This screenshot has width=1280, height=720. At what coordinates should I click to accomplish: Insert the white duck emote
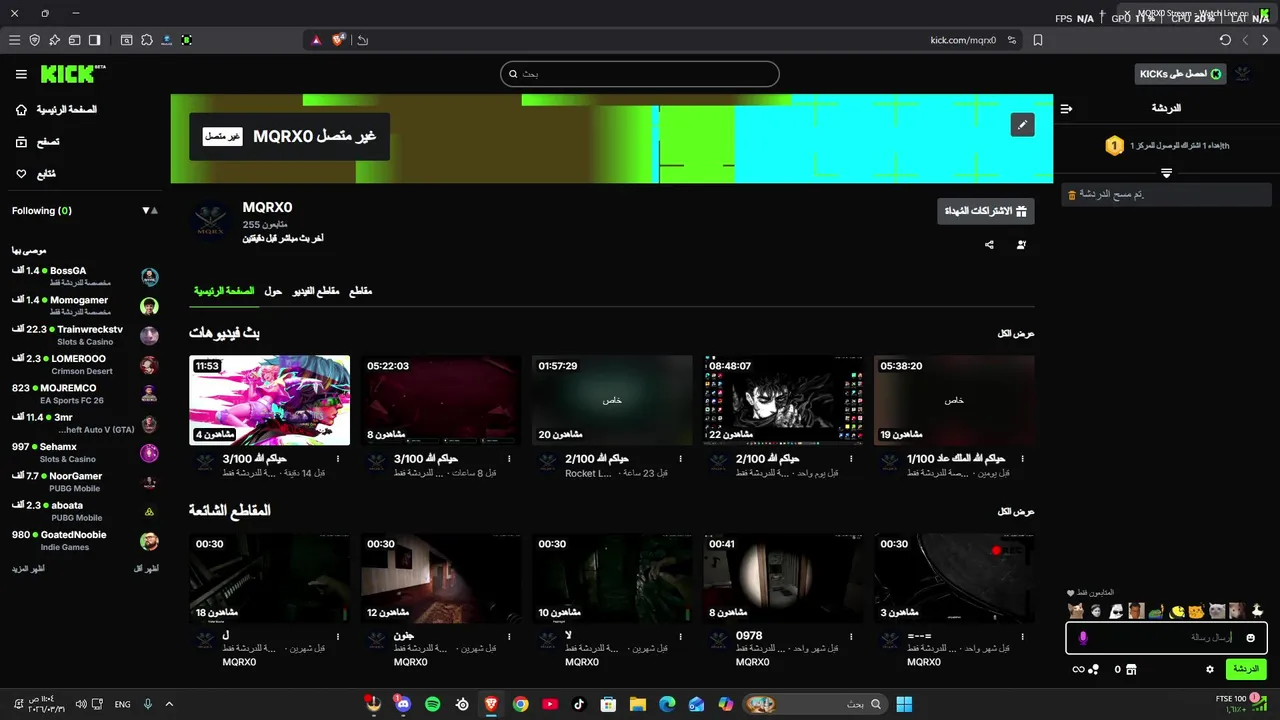coord(1258,611)
